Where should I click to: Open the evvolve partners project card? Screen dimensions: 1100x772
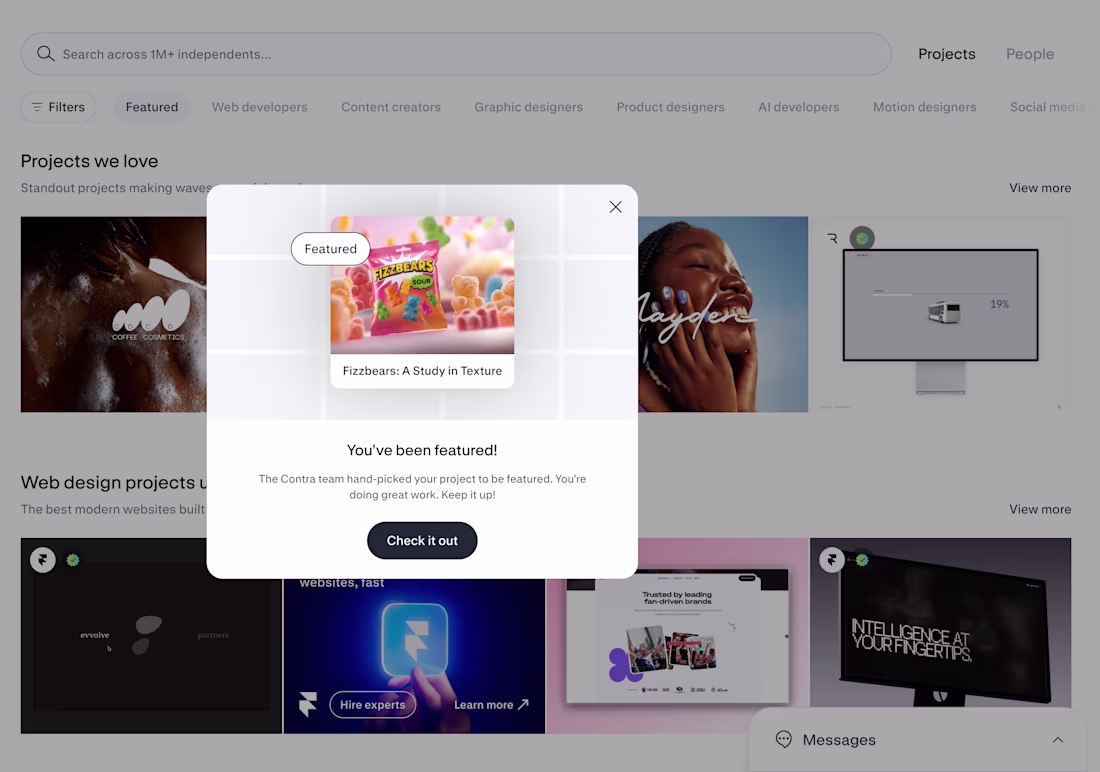click(151, 636)
